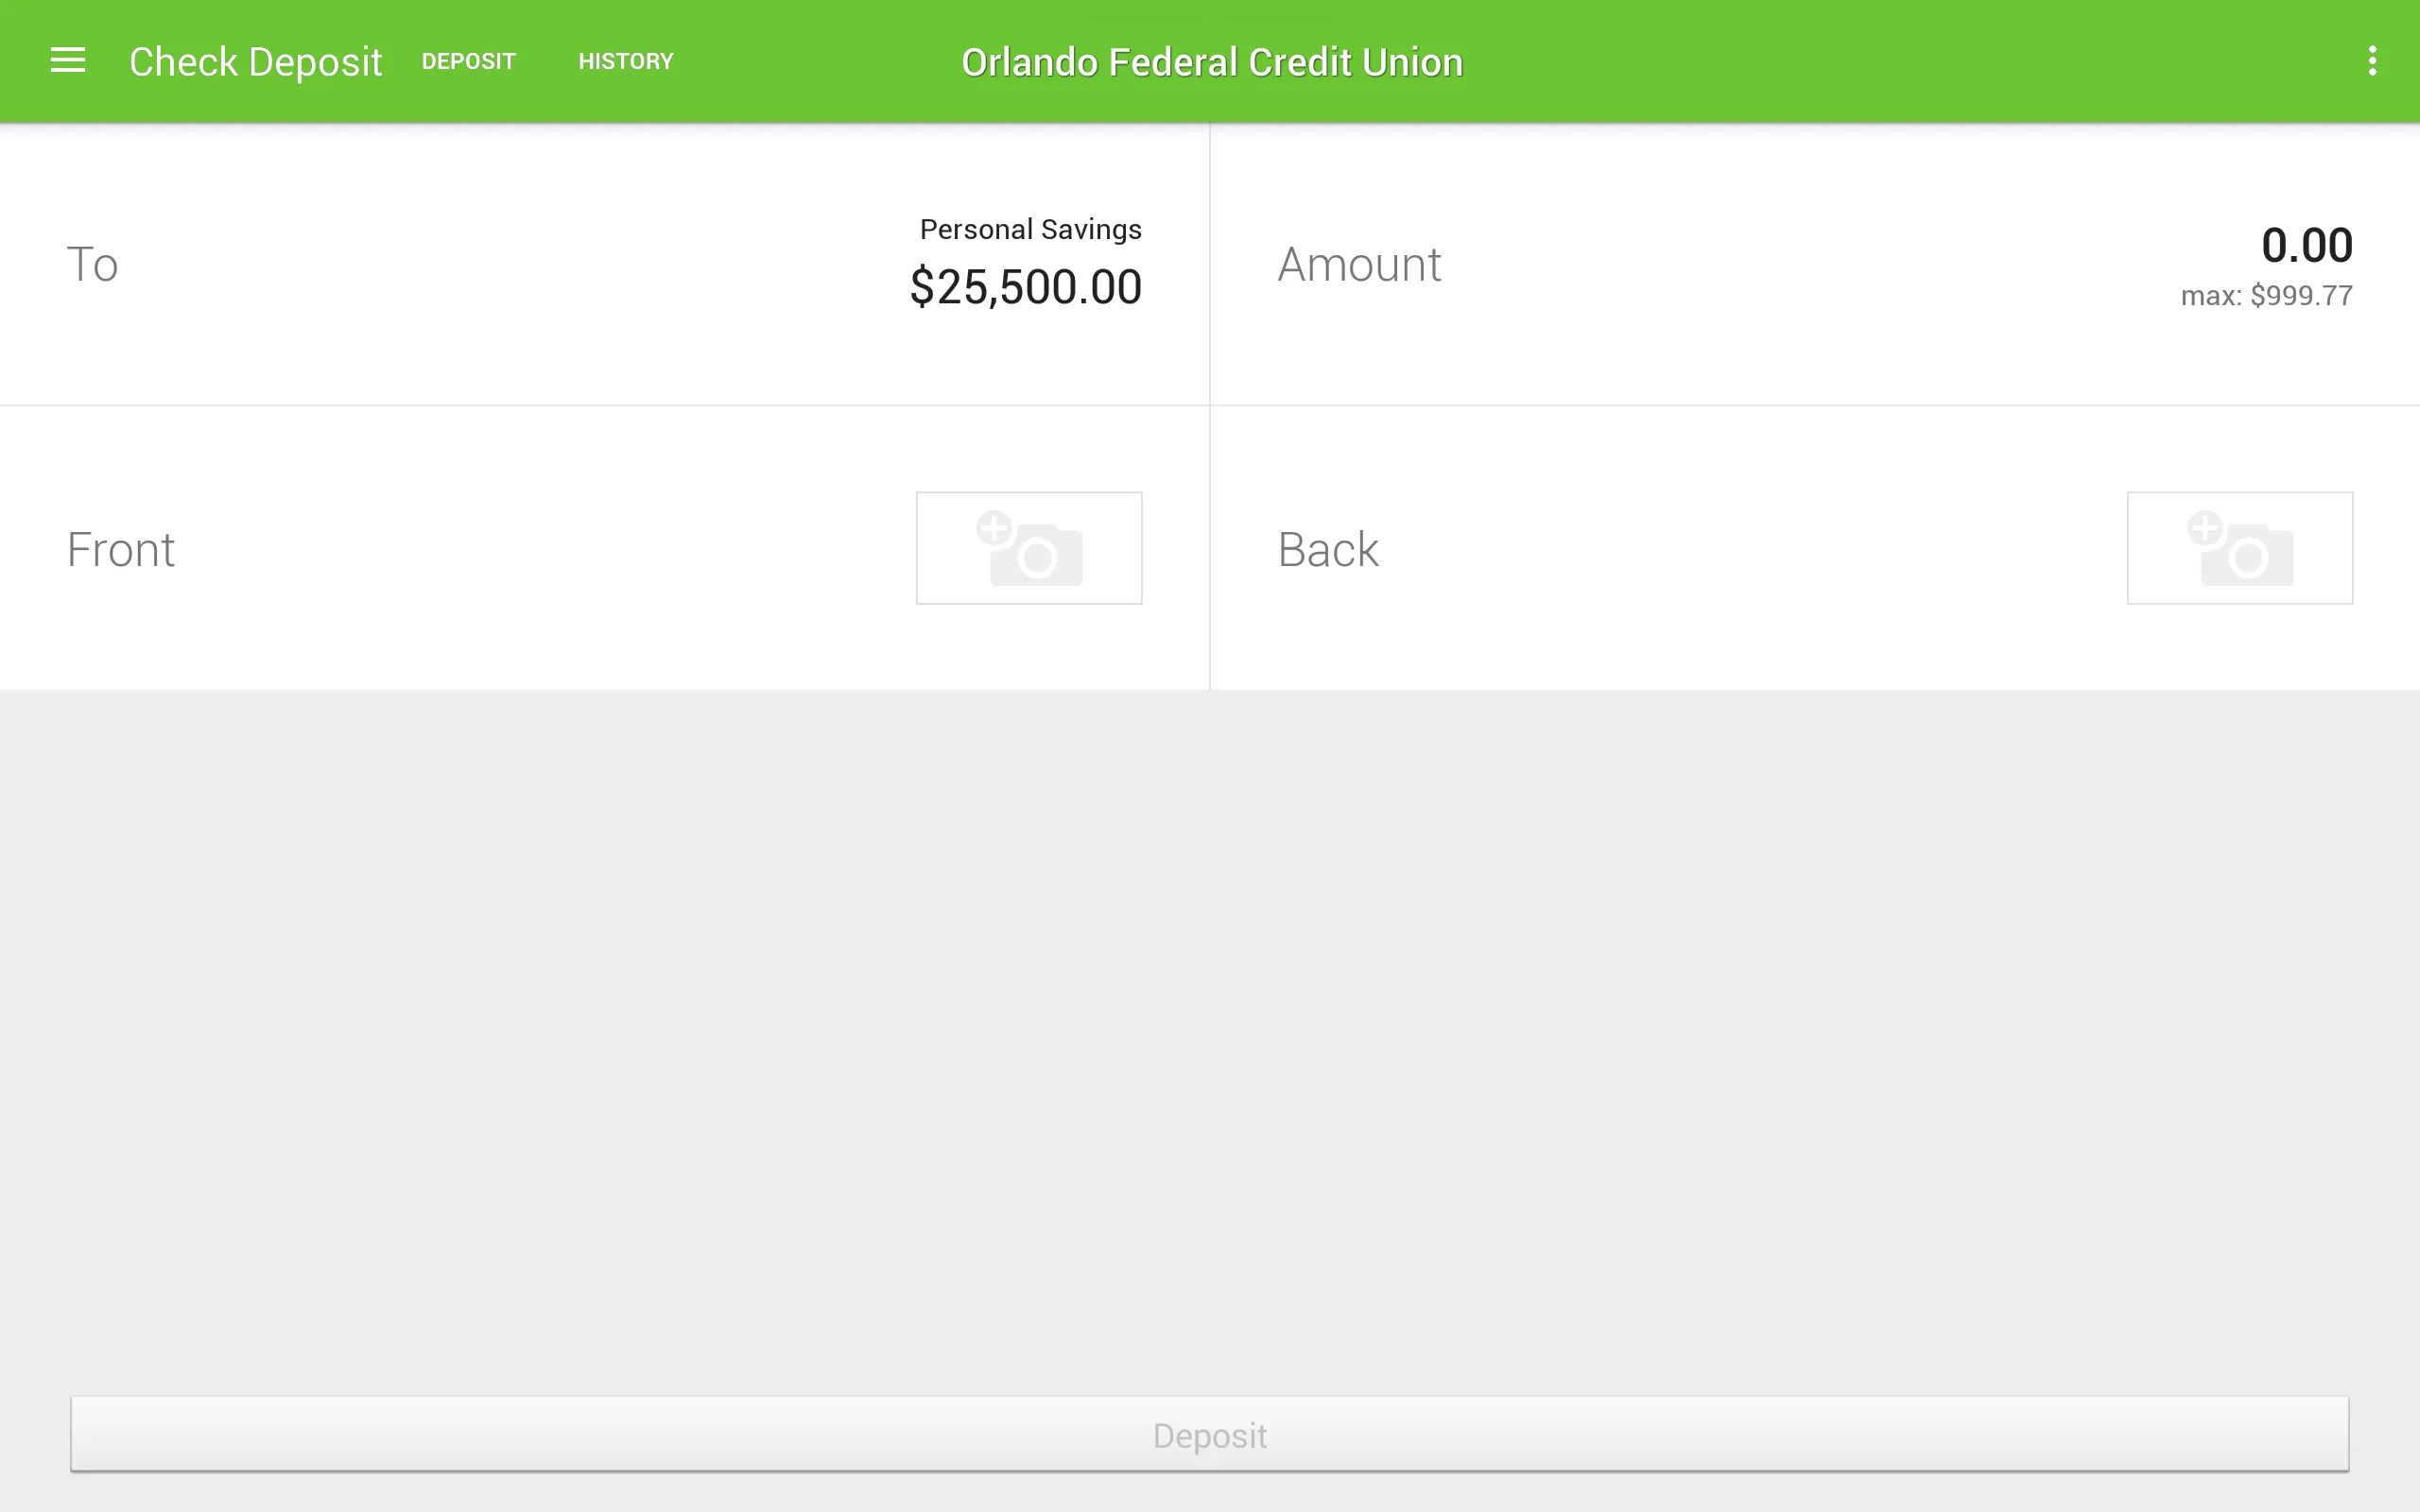
Task: Switch to the DEPOSIT tab
Action: pos(469,61)
